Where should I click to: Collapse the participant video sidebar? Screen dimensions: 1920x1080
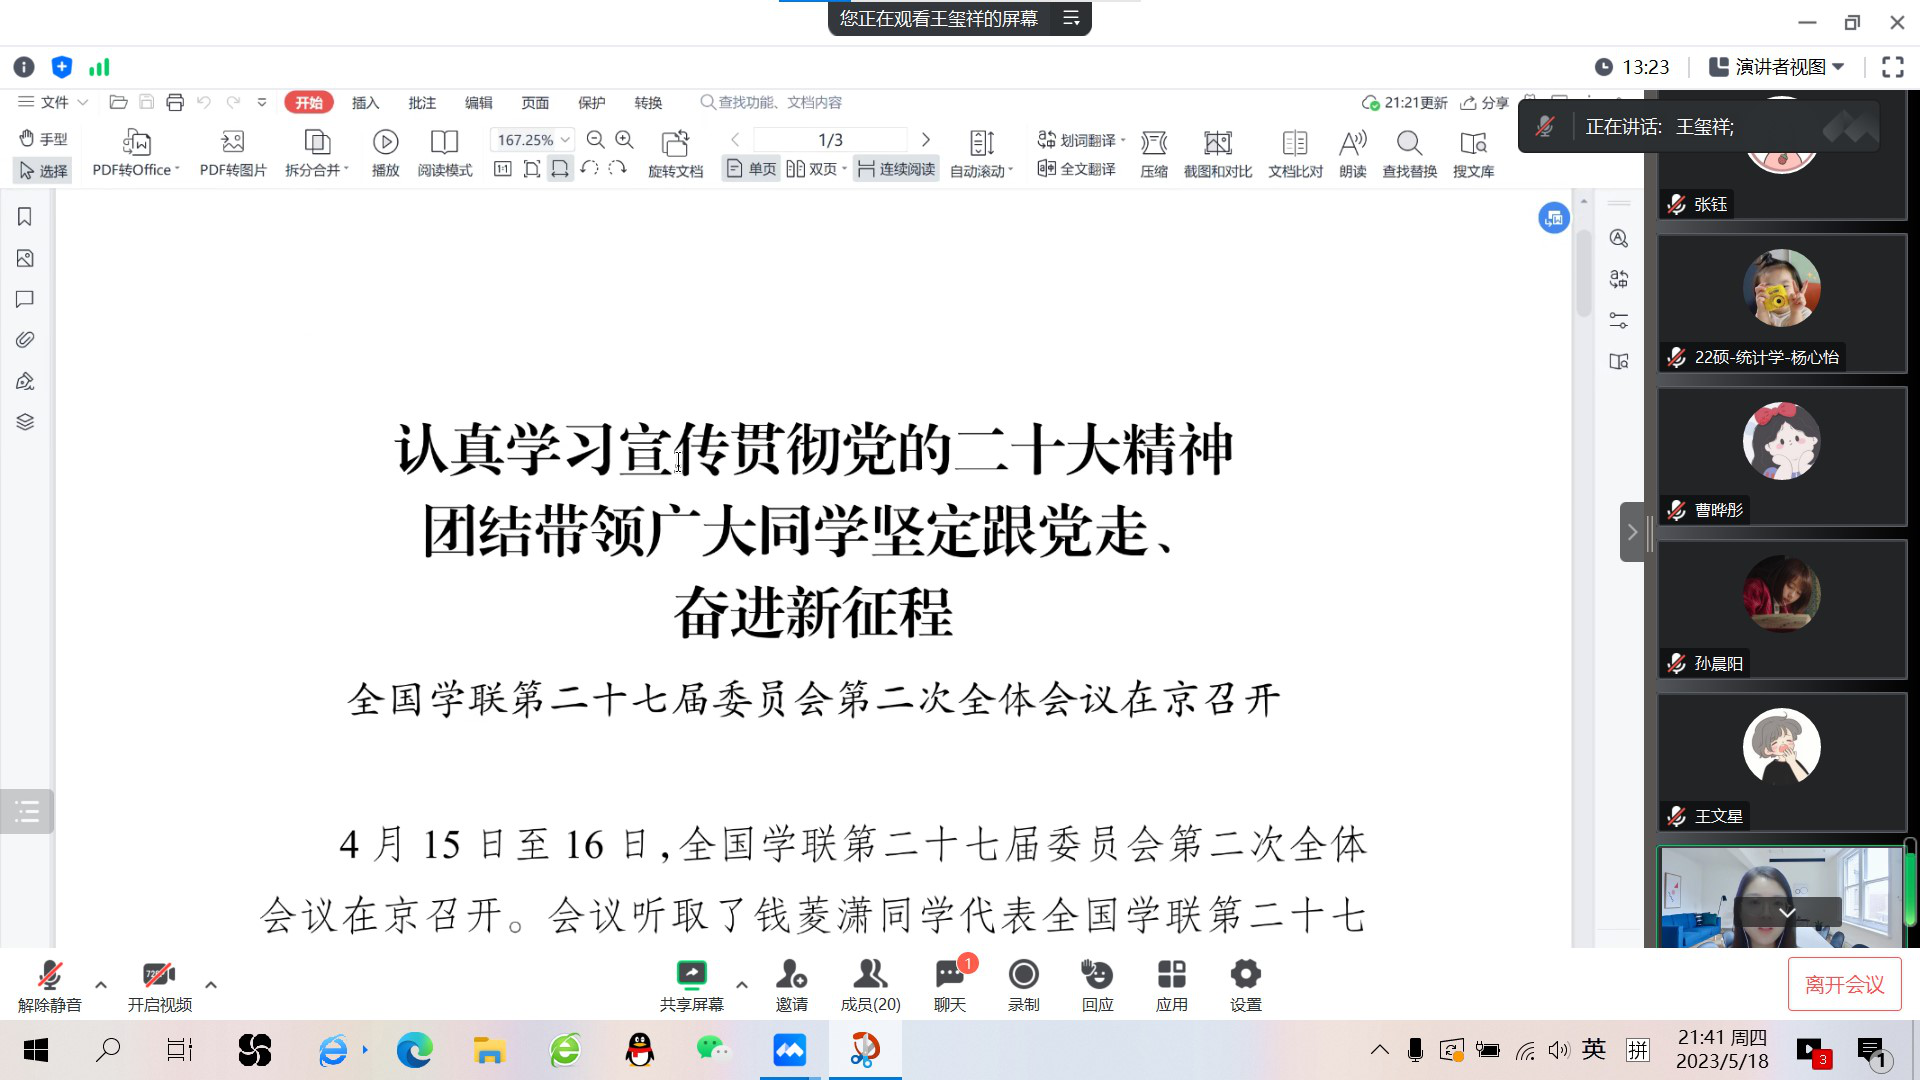click(1632, 532)
